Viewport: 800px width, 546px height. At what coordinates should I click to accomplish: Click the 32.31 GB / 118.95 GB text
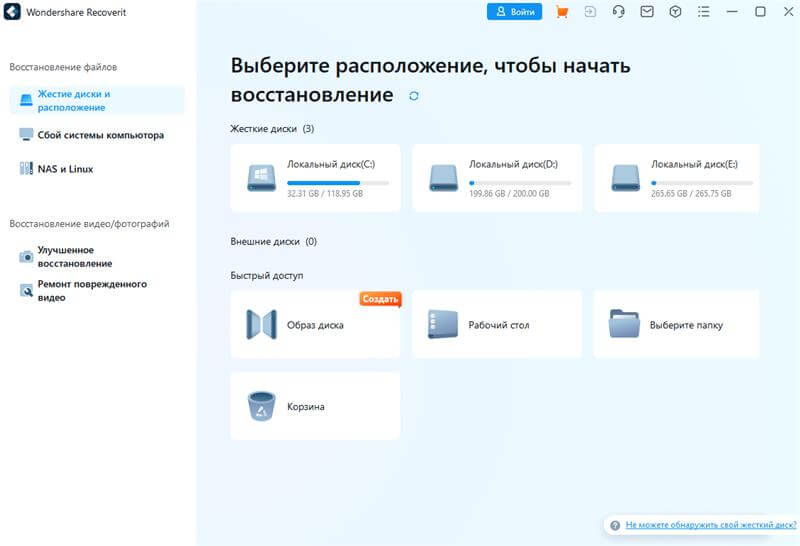[325, 194]
